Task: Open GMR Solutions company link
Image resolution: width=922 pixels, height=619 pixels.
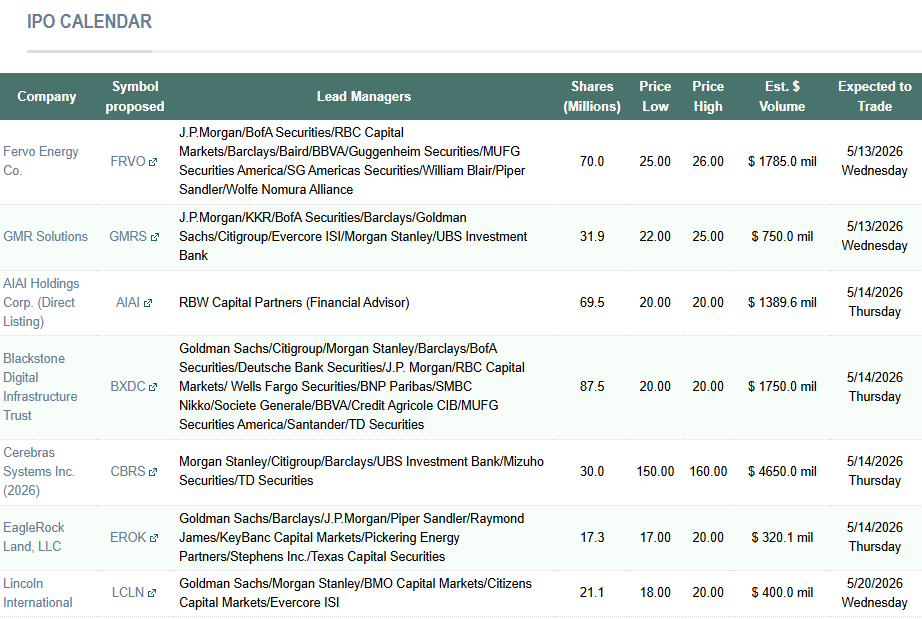Action: tap(45, 236)
